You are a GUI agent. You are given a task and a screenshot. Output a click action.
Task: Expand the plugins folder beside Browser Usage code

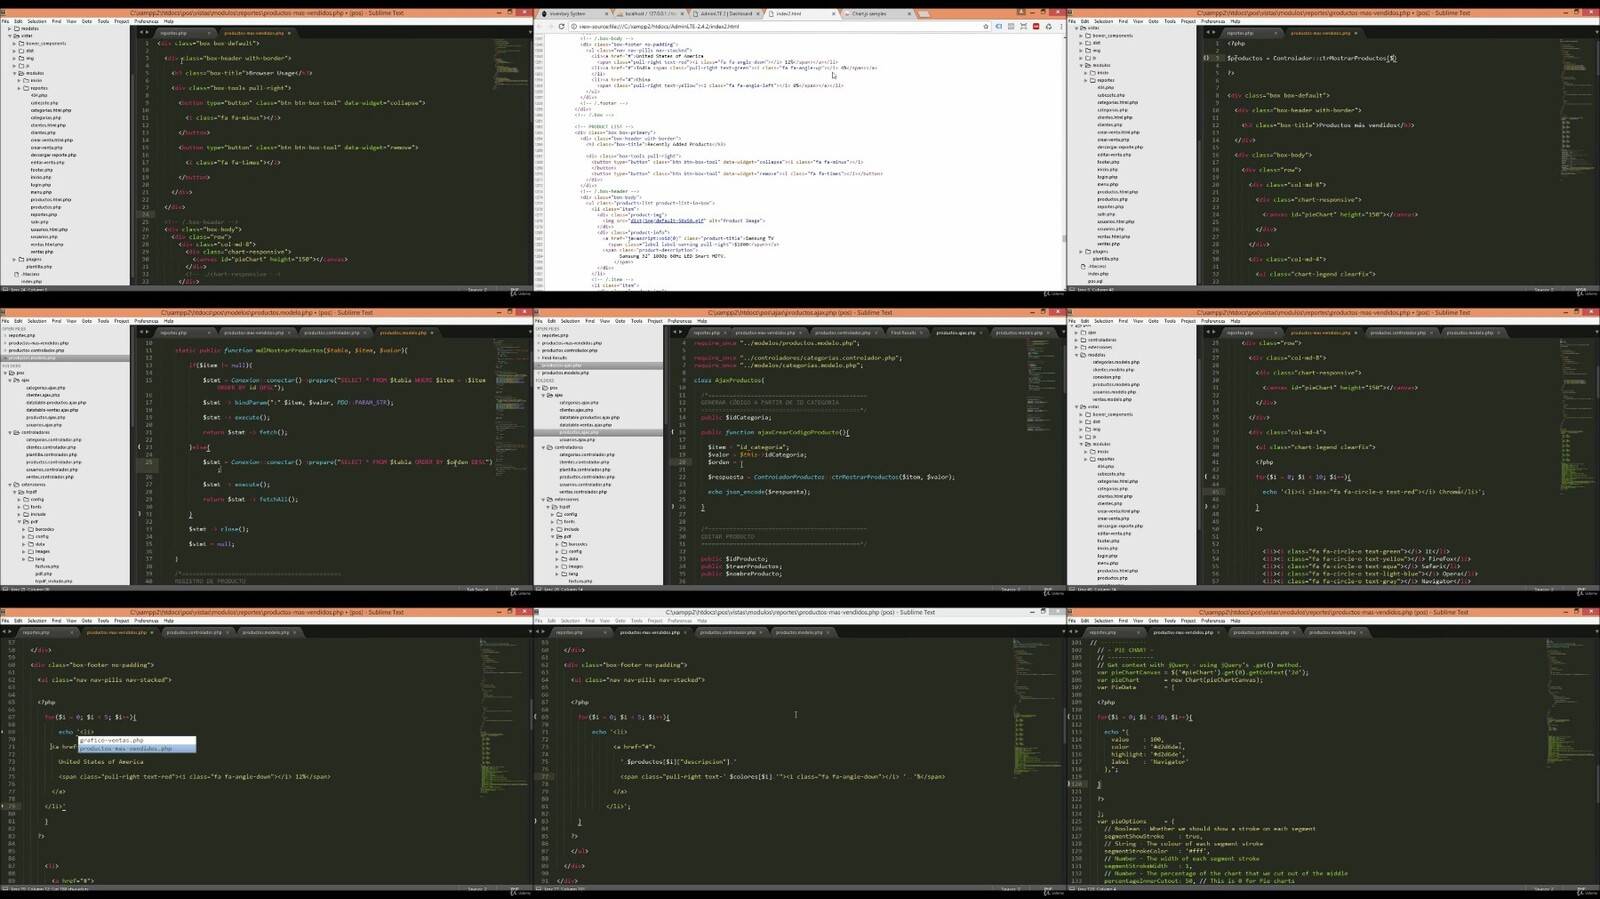tap(13, 259)
